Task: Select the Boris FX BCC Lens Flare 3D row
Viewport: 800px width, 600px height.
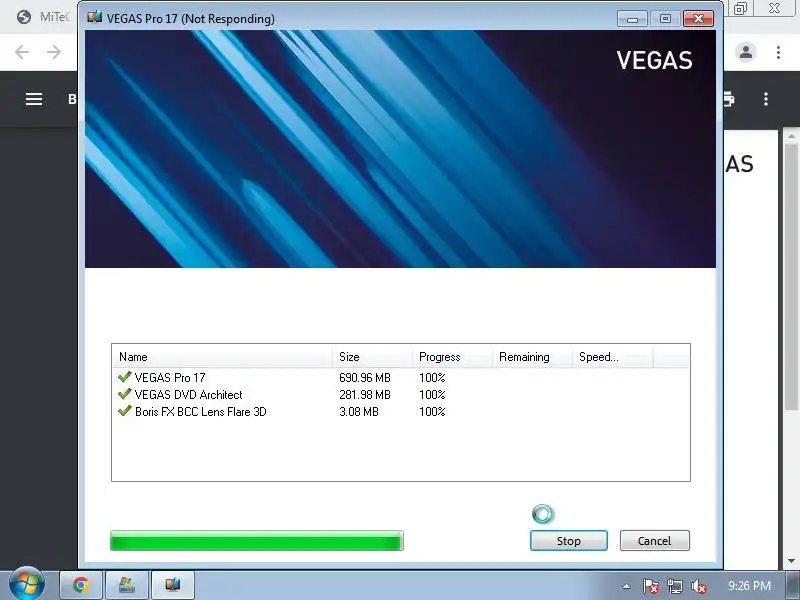Action: point(401,412)
